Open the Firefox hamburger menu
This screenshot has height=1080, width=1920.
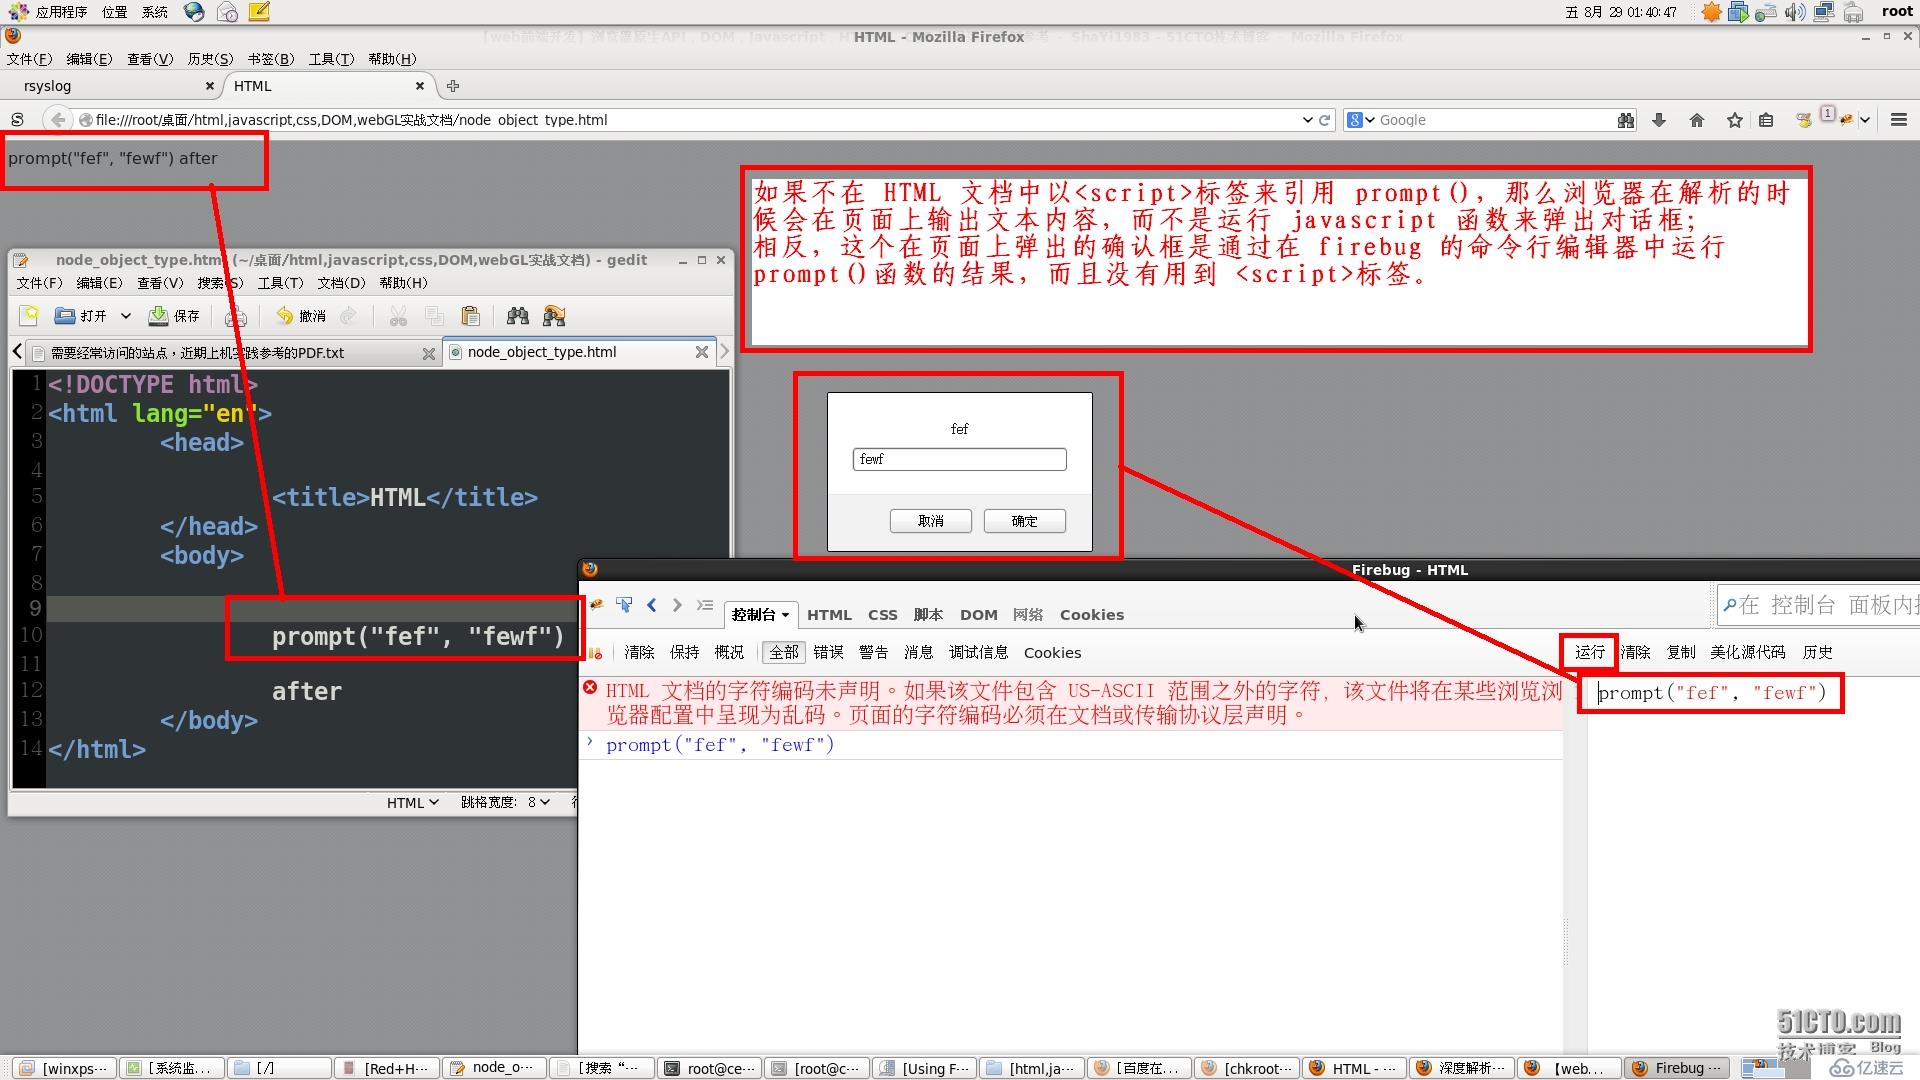[x=1899, y=120]
